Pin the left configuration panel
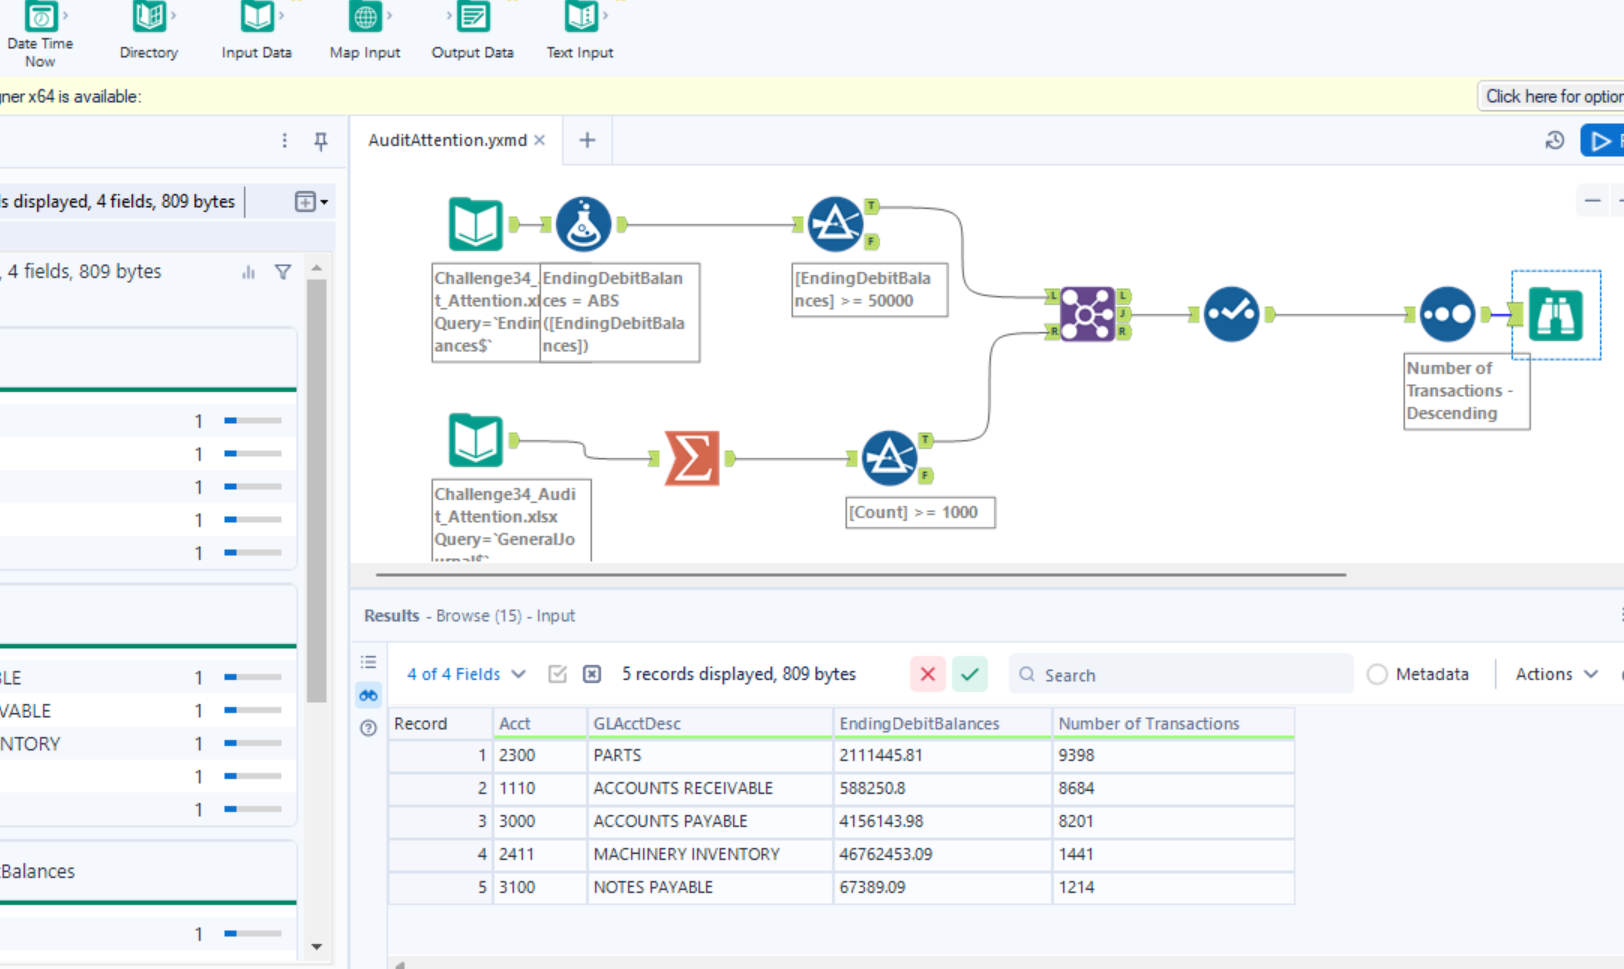This screenshot has height=969, width=1624. 321,141
